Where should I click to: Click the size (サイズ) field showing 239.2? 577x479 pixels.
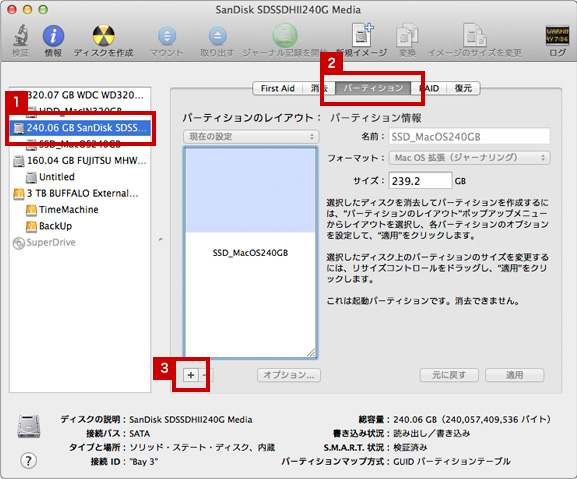tap(420, 181)
